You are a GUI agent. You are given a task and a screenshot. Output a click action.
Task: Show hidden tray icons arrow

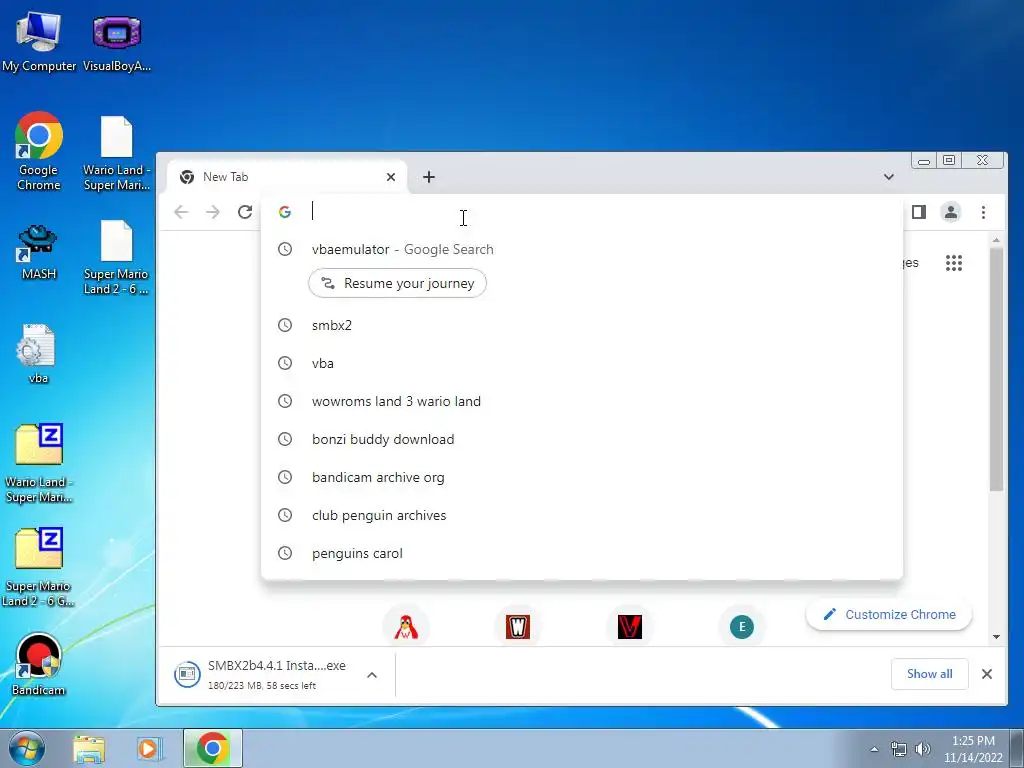coord(874,749)
